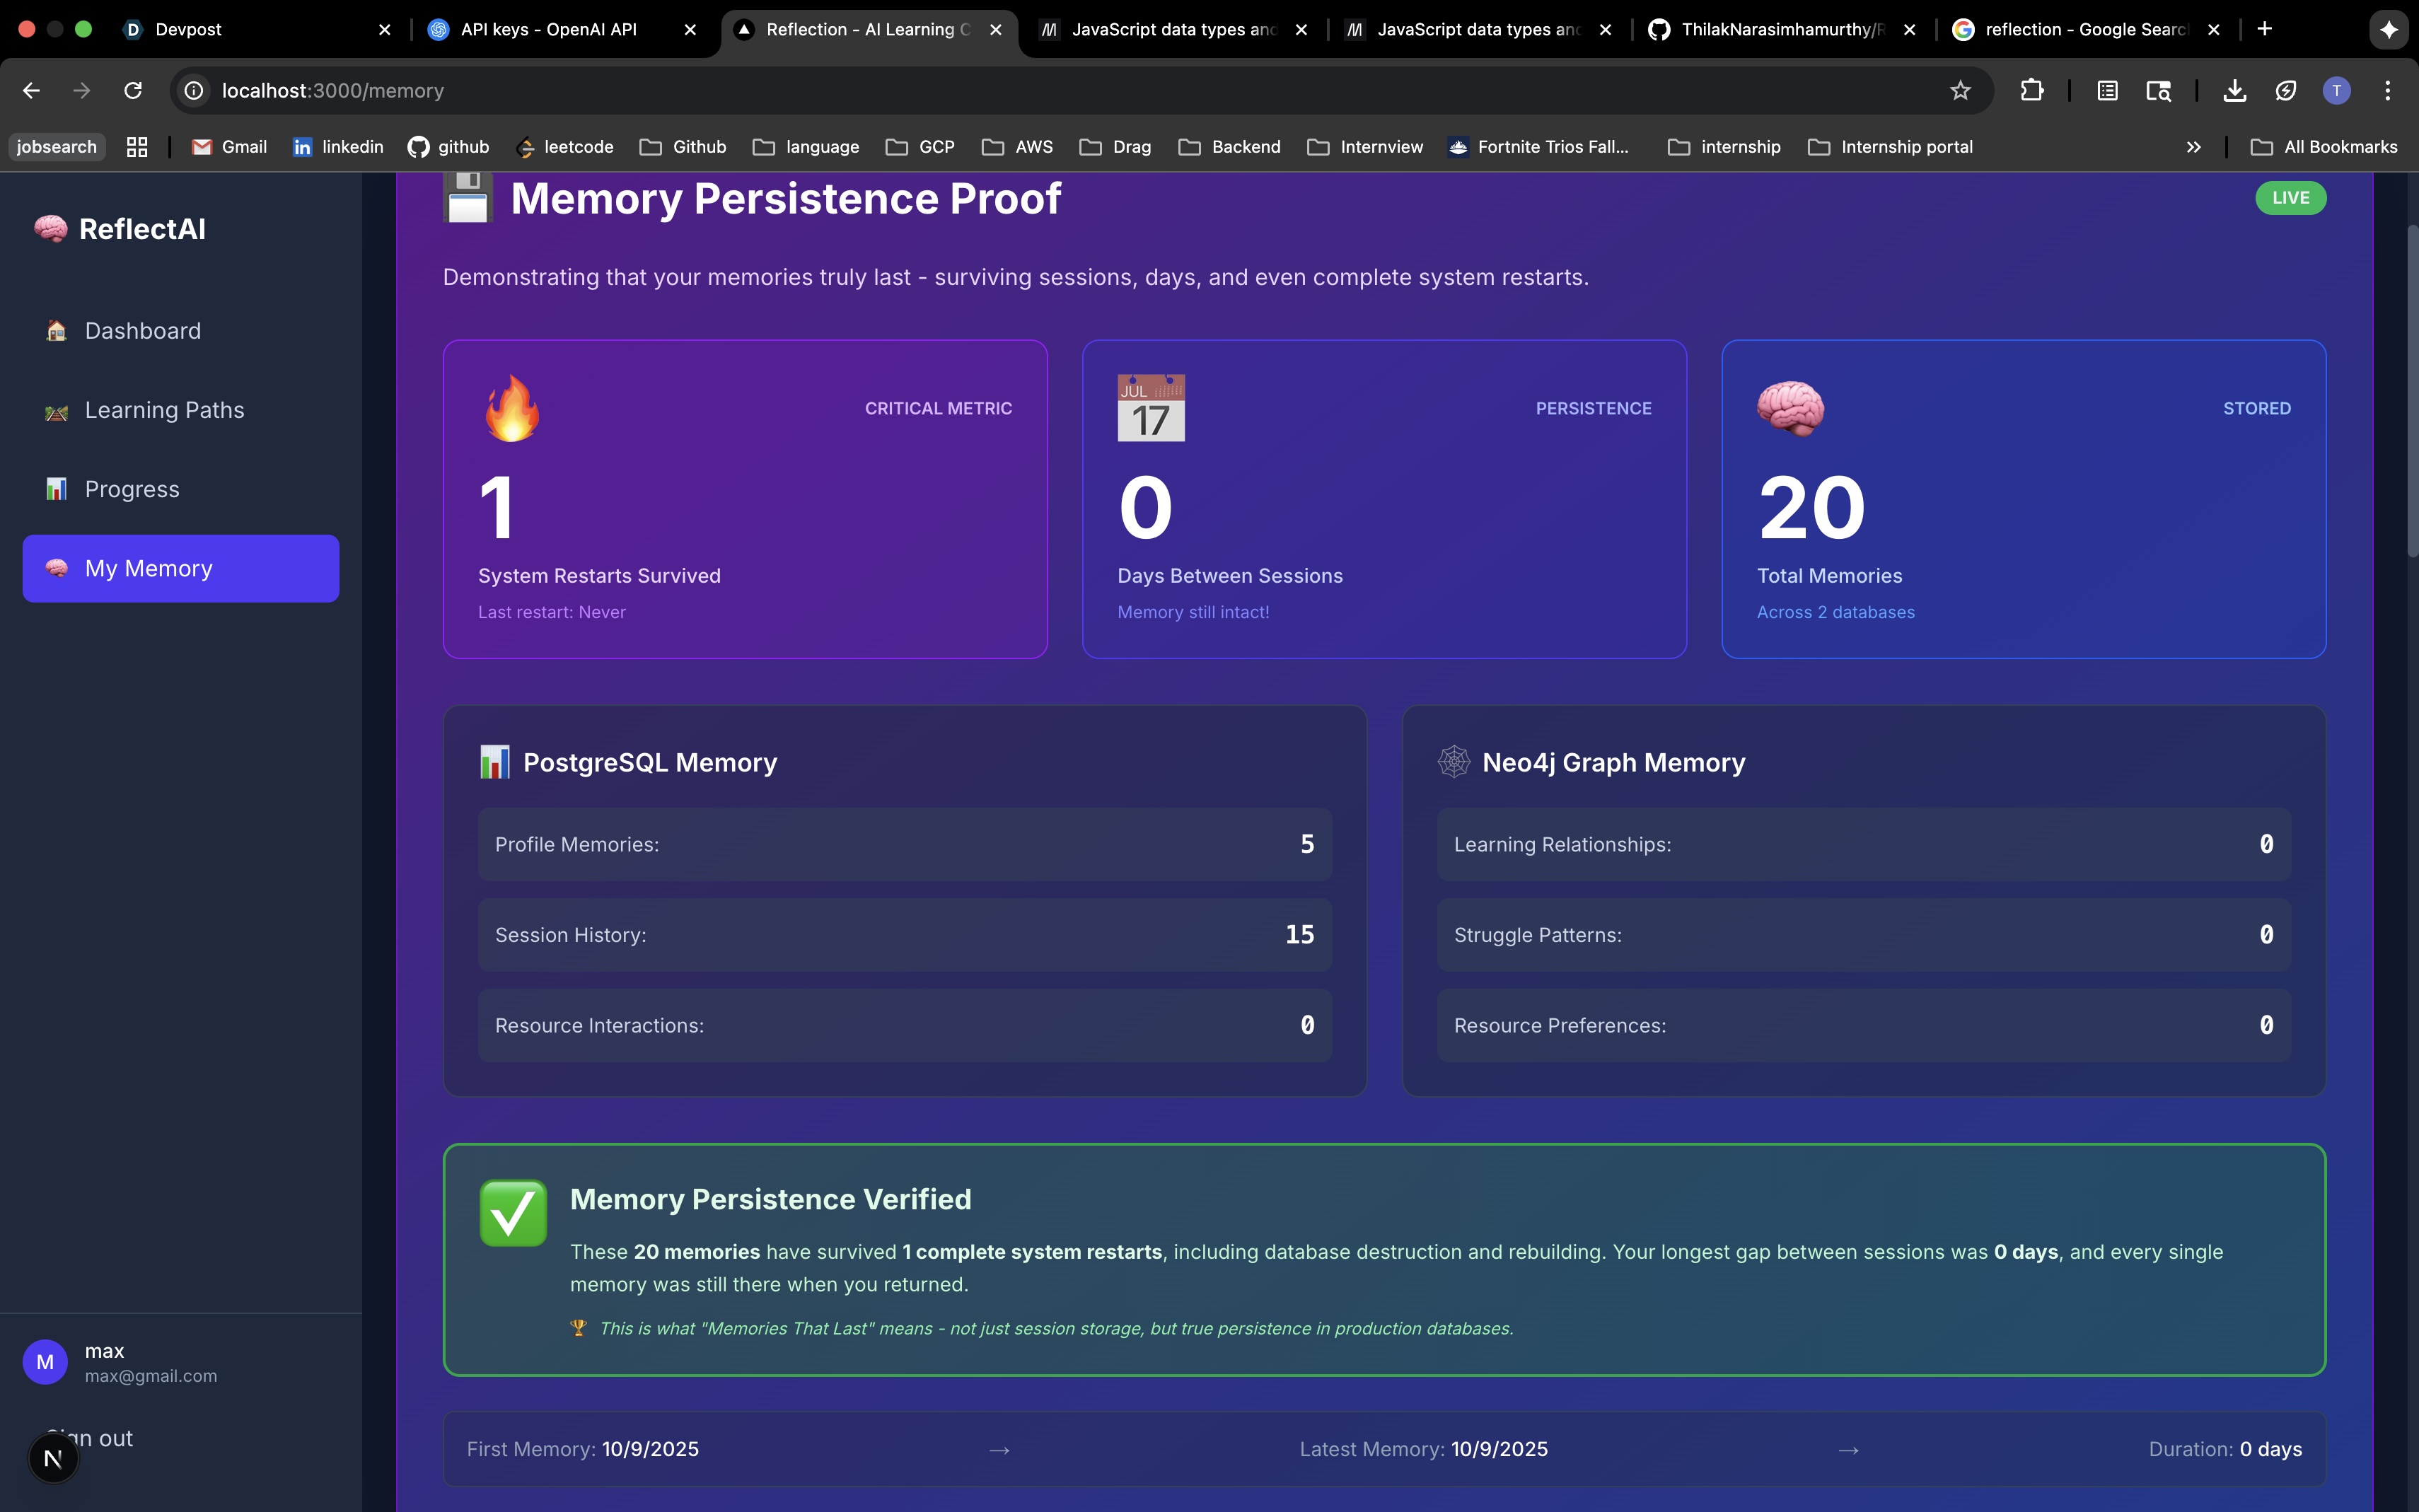Go to Dashboard in sidebar

[143, 331]
